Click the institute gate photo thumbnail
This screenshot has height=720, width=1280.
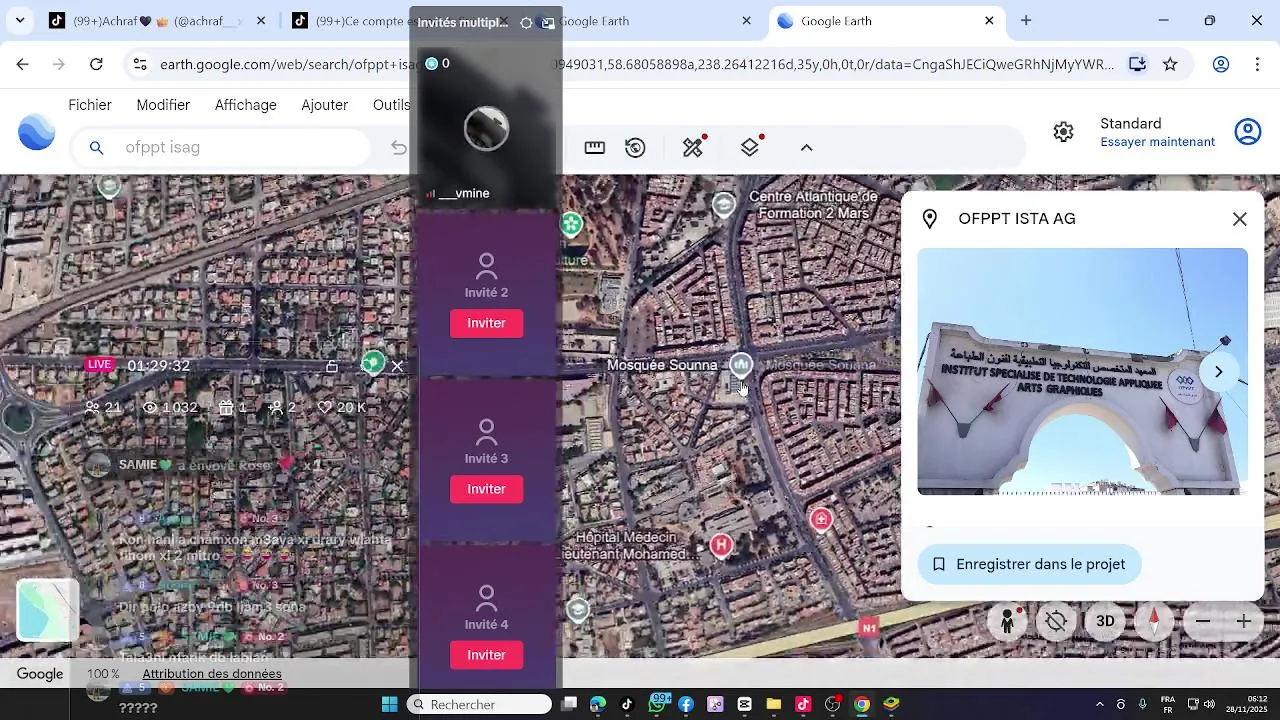1082,371
